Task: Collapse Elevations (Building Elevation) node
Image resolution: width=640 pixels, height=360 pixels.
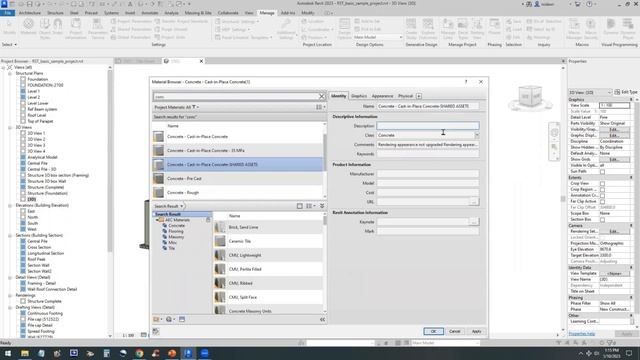Action: (10, 205)
